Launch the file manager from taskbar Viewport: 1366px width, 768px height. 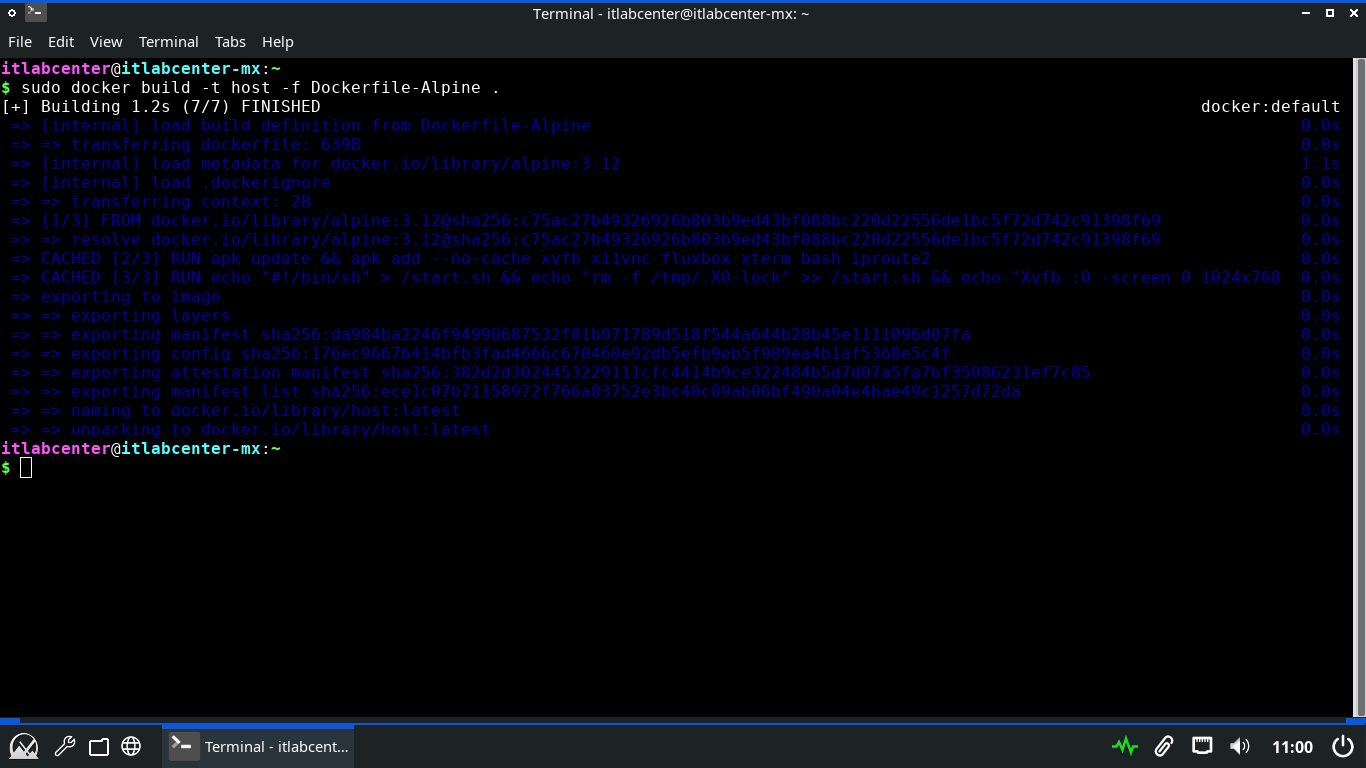98,746
